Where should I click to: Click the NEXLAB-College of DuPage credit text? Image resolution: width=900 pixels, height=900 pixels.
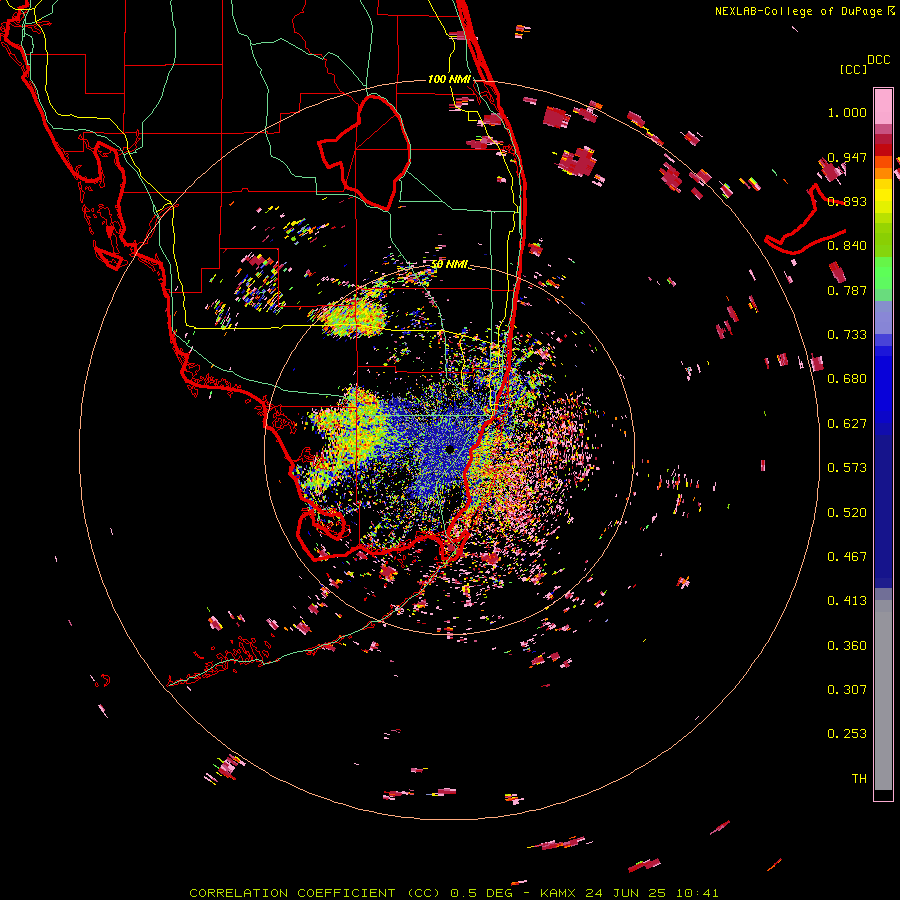[798, 11]
